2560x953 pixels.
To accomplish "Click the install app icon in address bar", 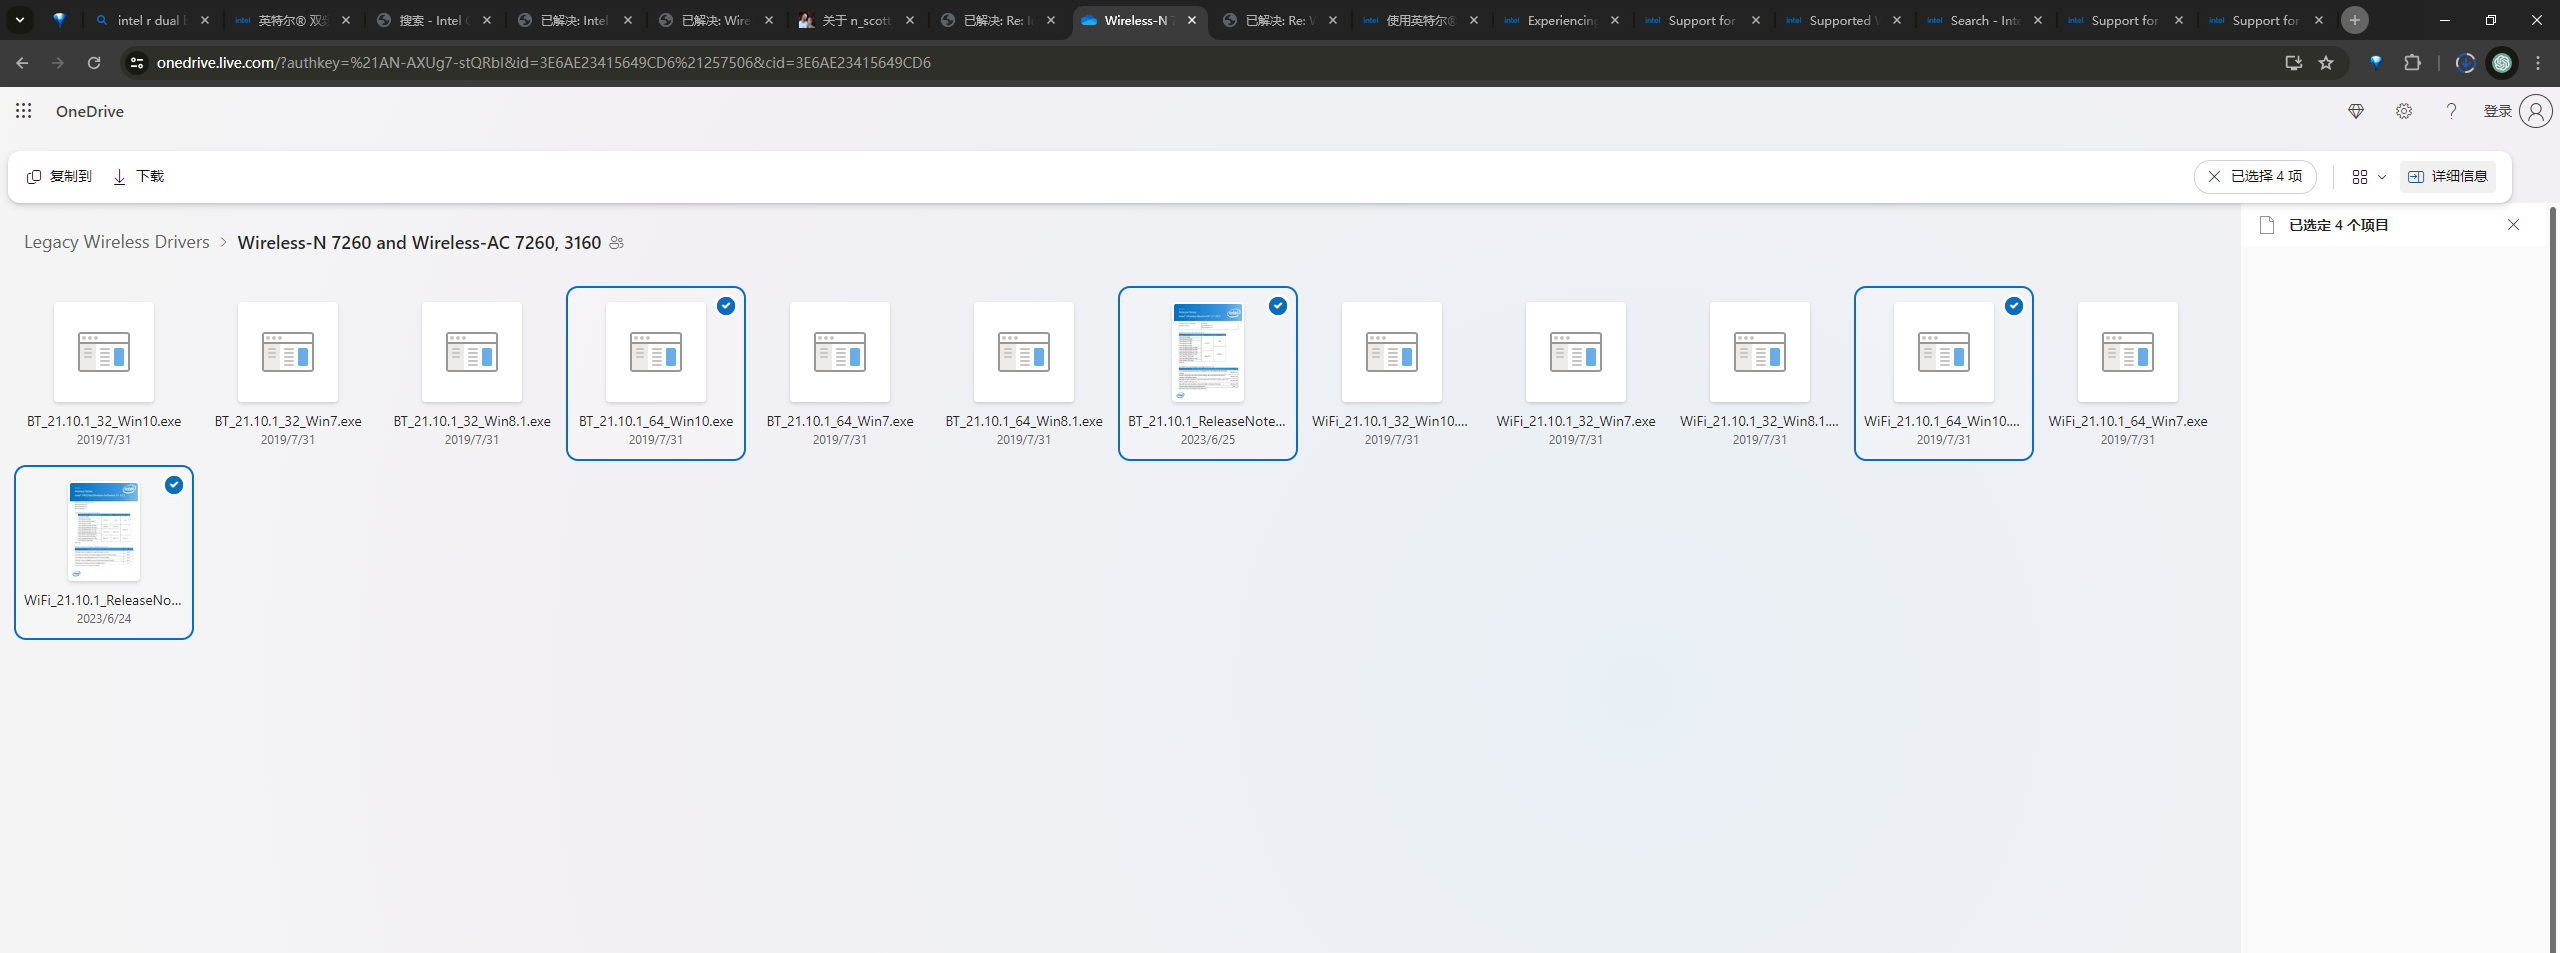I will click(x=2294, y=63).
